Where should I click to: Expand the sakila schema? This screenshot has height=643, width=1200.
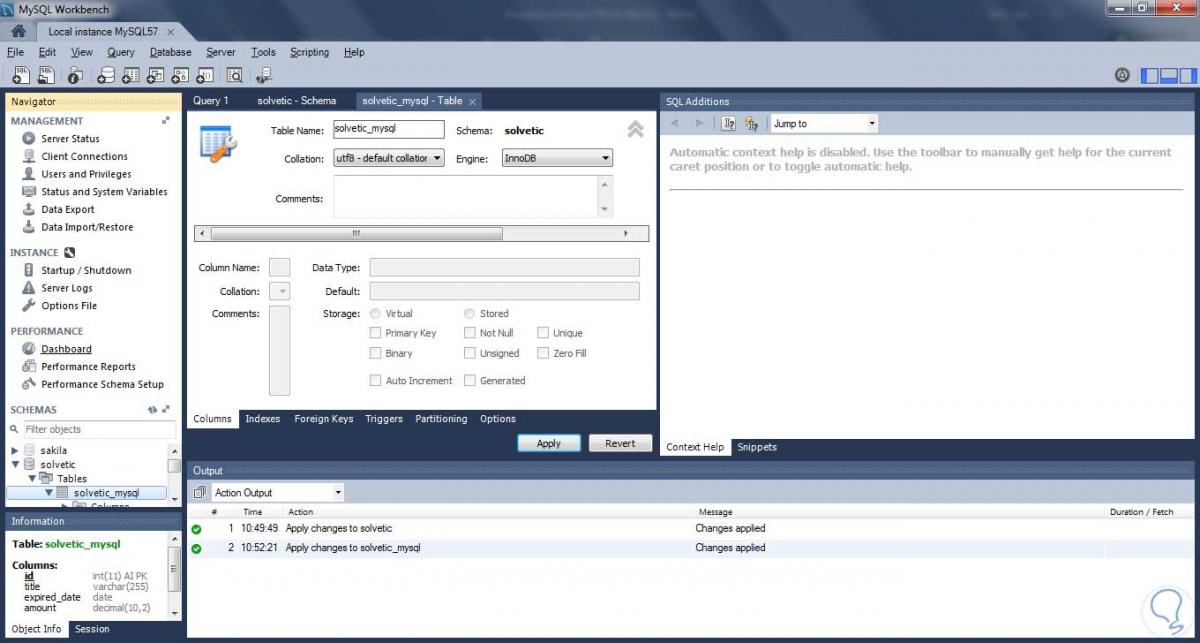pos(14,451)
